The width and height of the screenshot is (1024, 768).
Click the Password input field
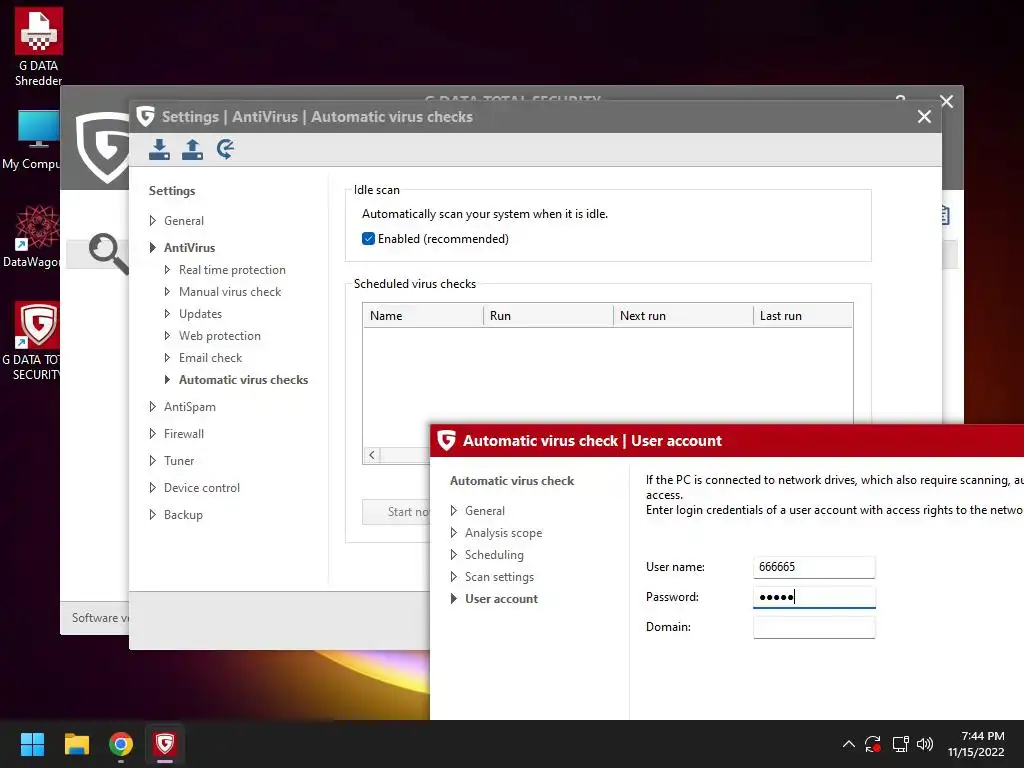(814, 597)
